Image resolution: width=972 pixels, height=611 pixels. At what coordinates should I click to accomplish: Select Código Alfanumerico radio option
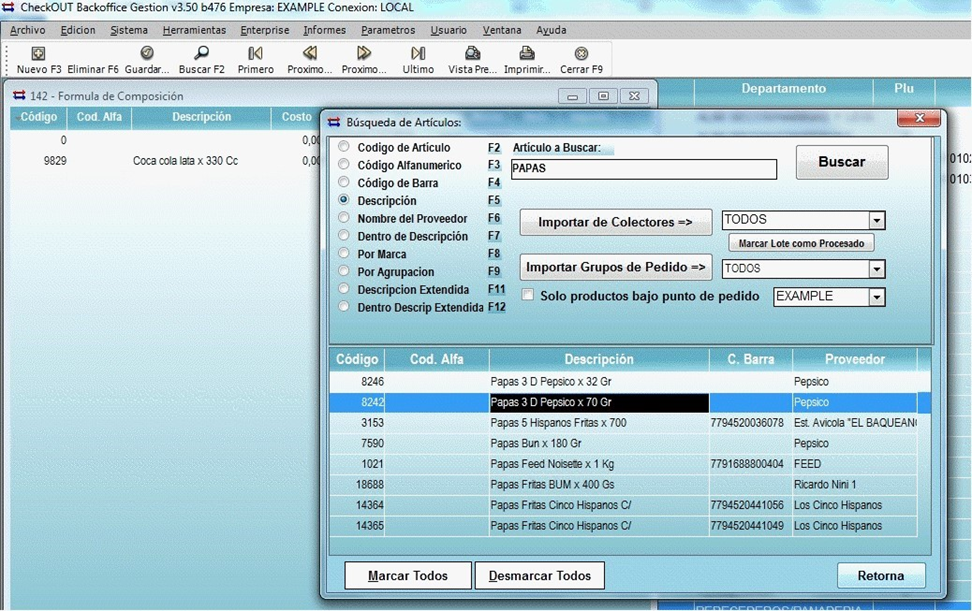pyautogui.click(x=343, y=164)
